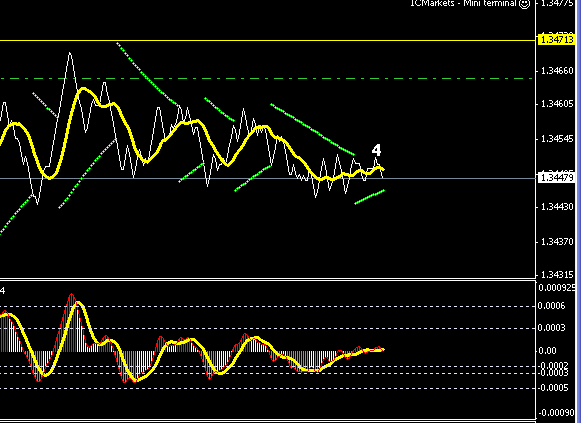Click the divider between chart and indicator window
The height and width of the screenshot is (423, 581).
coord(268,279)
